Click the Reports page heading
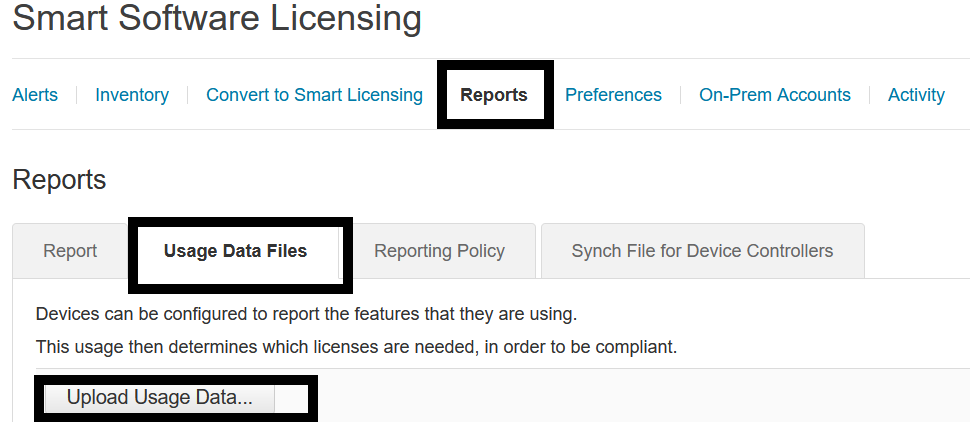Image resolution: width=970 pixels, height=422 pixels. click(x=59, y=180)
